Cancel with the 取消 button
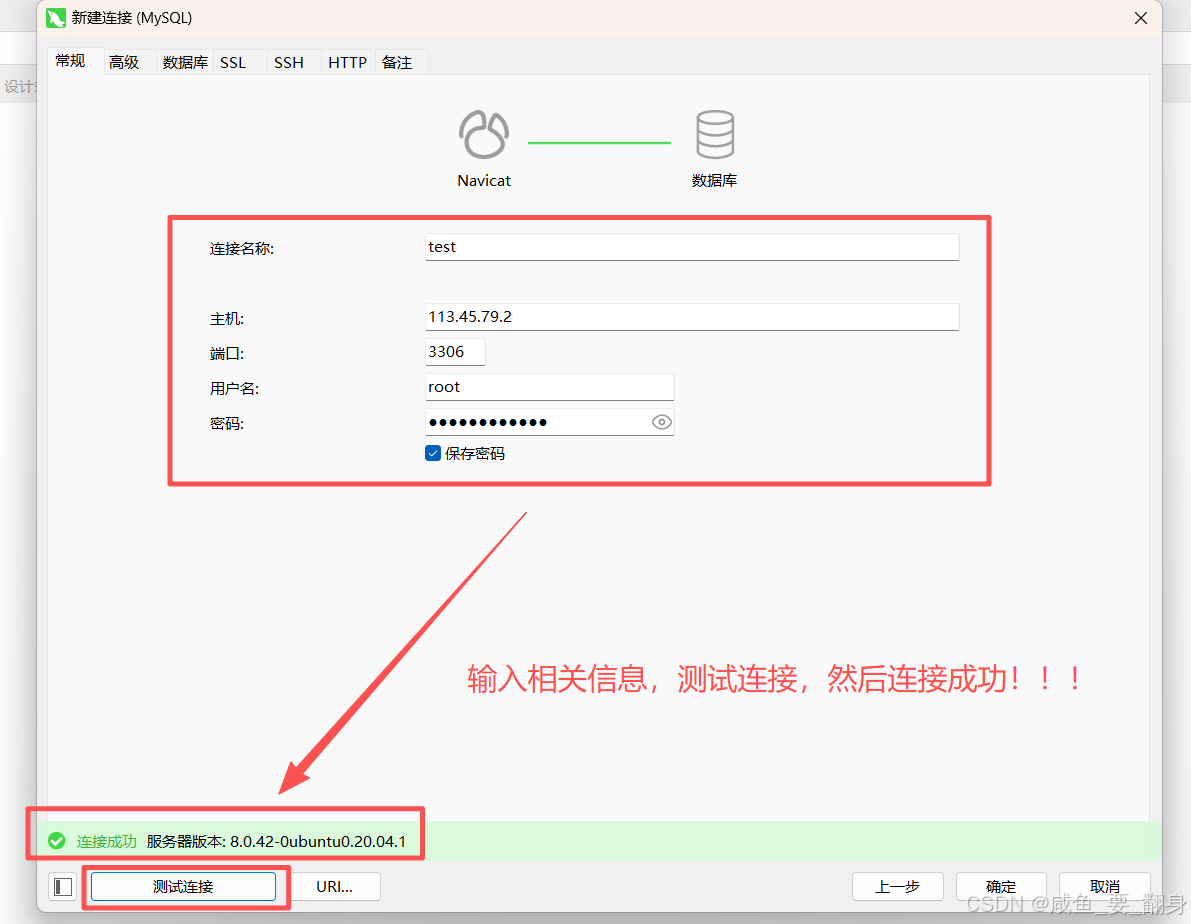 (1105, 887)
